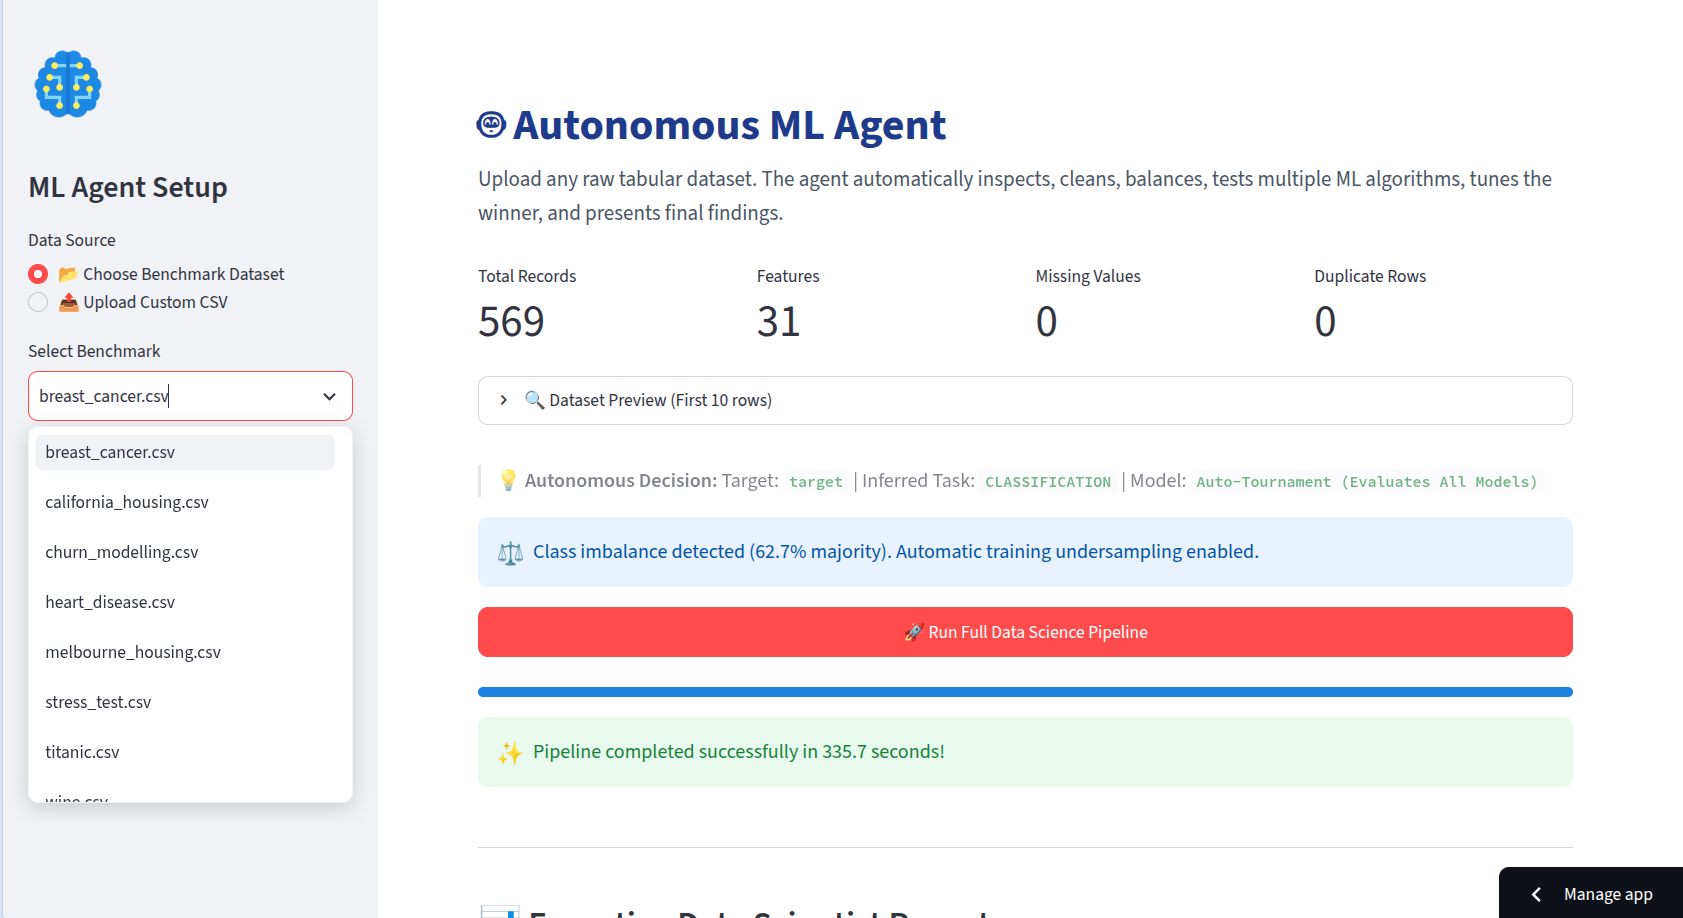Select Choose Benchmark Dataset radio option
The image size is (1683, 918).
click(x=38, y=274)
